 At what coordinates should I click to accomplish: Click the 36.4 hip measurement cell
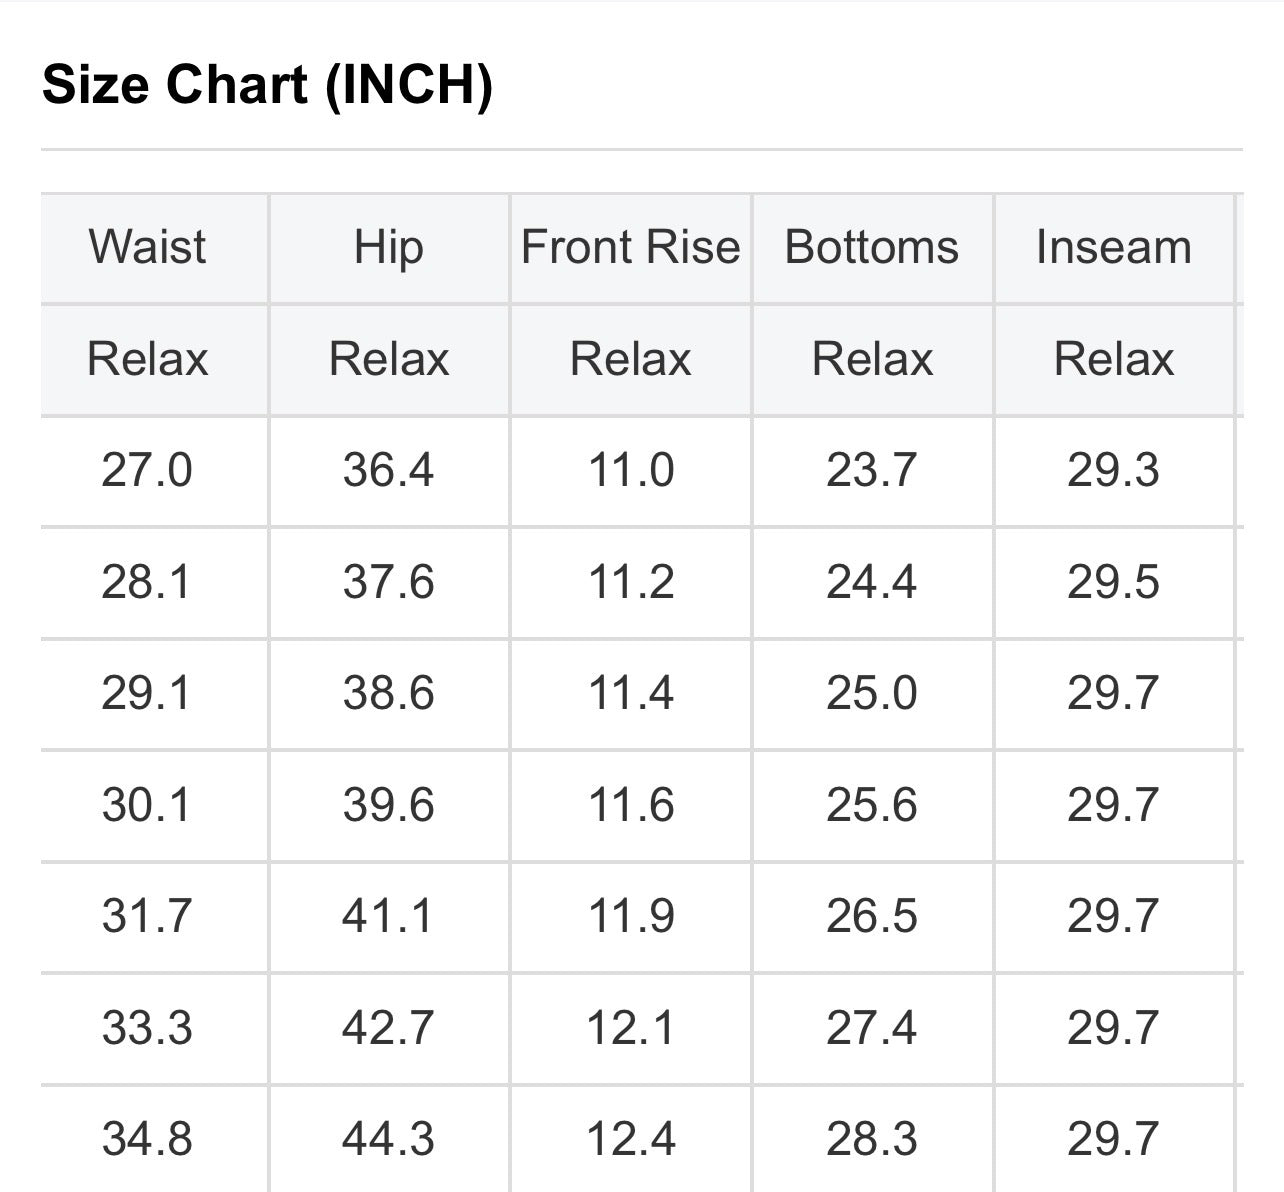coord(388,470)
